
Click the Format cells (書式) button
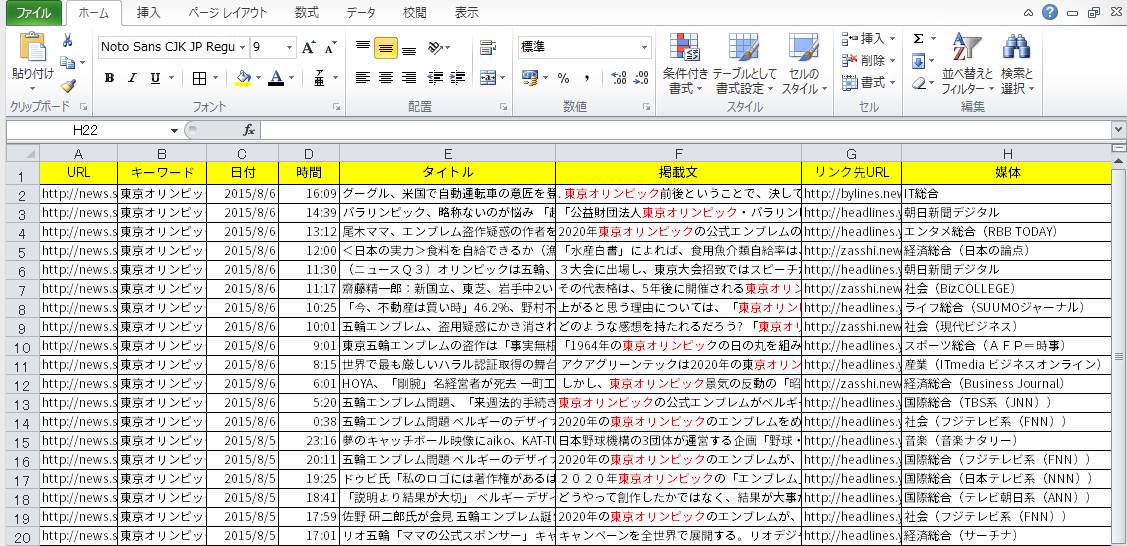point(868,83)
